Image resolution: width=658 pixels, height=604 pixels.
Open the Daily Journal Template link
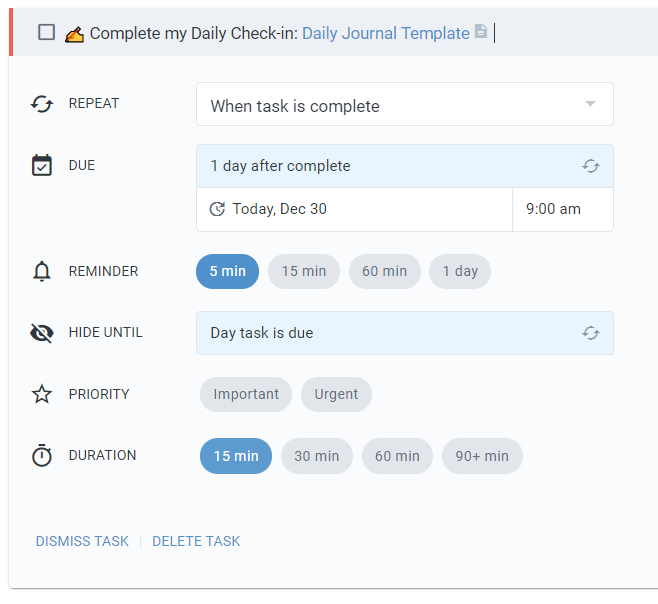[385, 33]
